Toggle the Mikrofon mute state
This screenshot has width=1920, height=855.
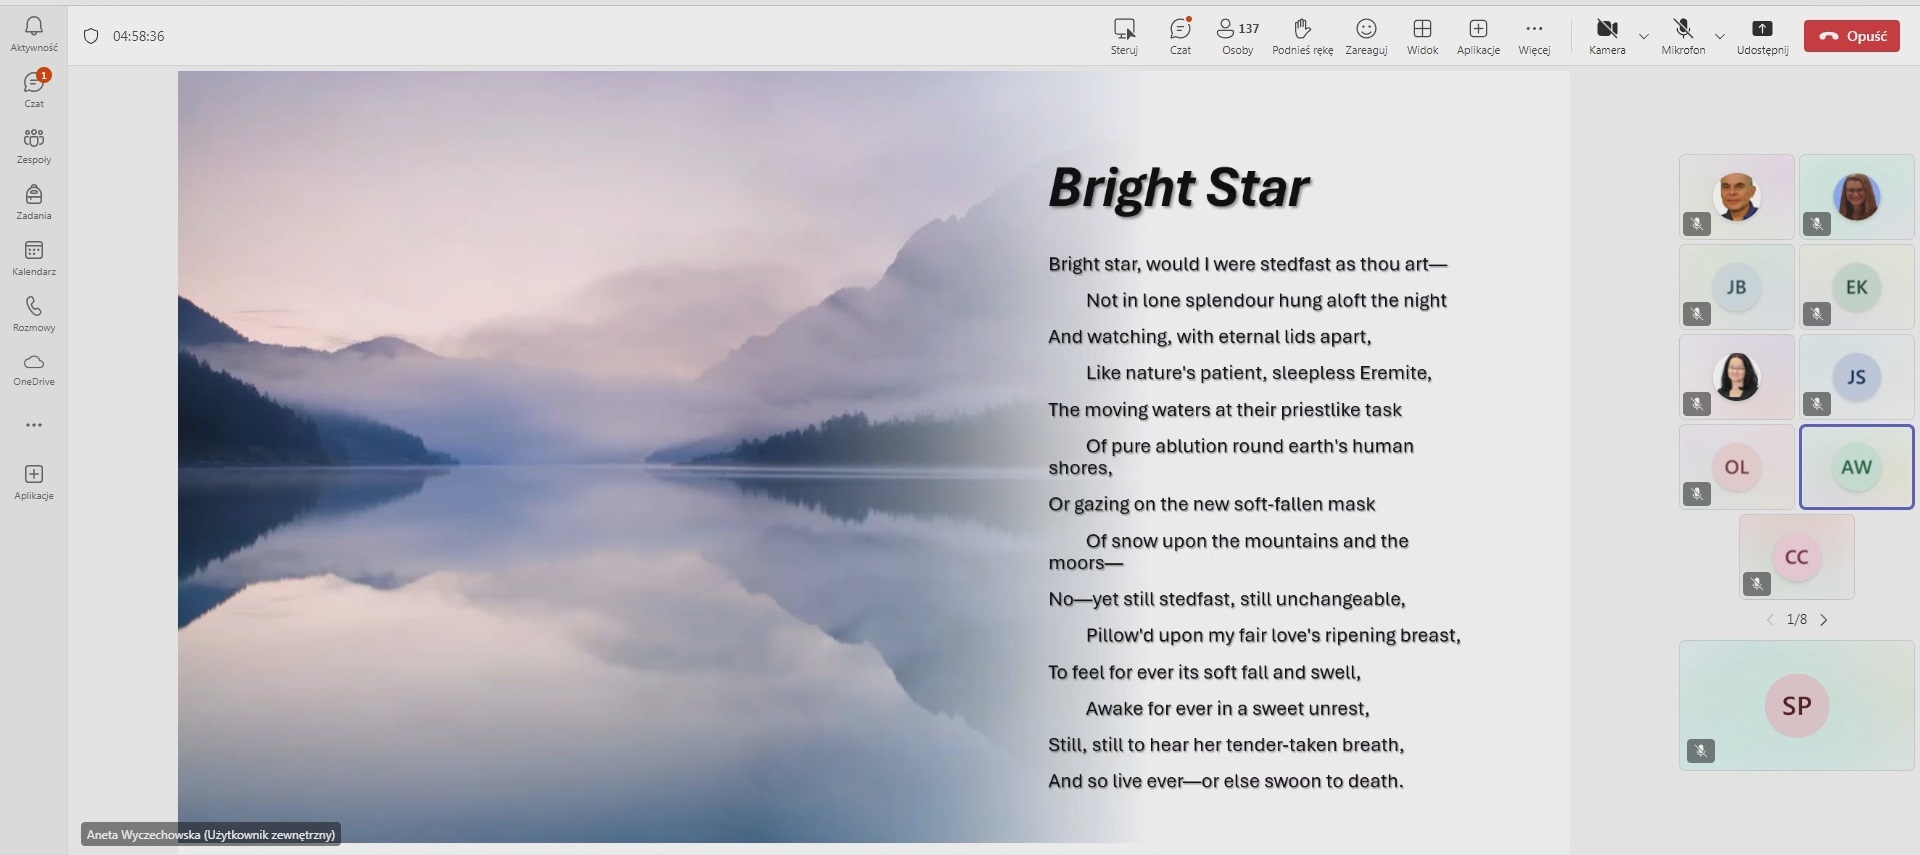1683,36
